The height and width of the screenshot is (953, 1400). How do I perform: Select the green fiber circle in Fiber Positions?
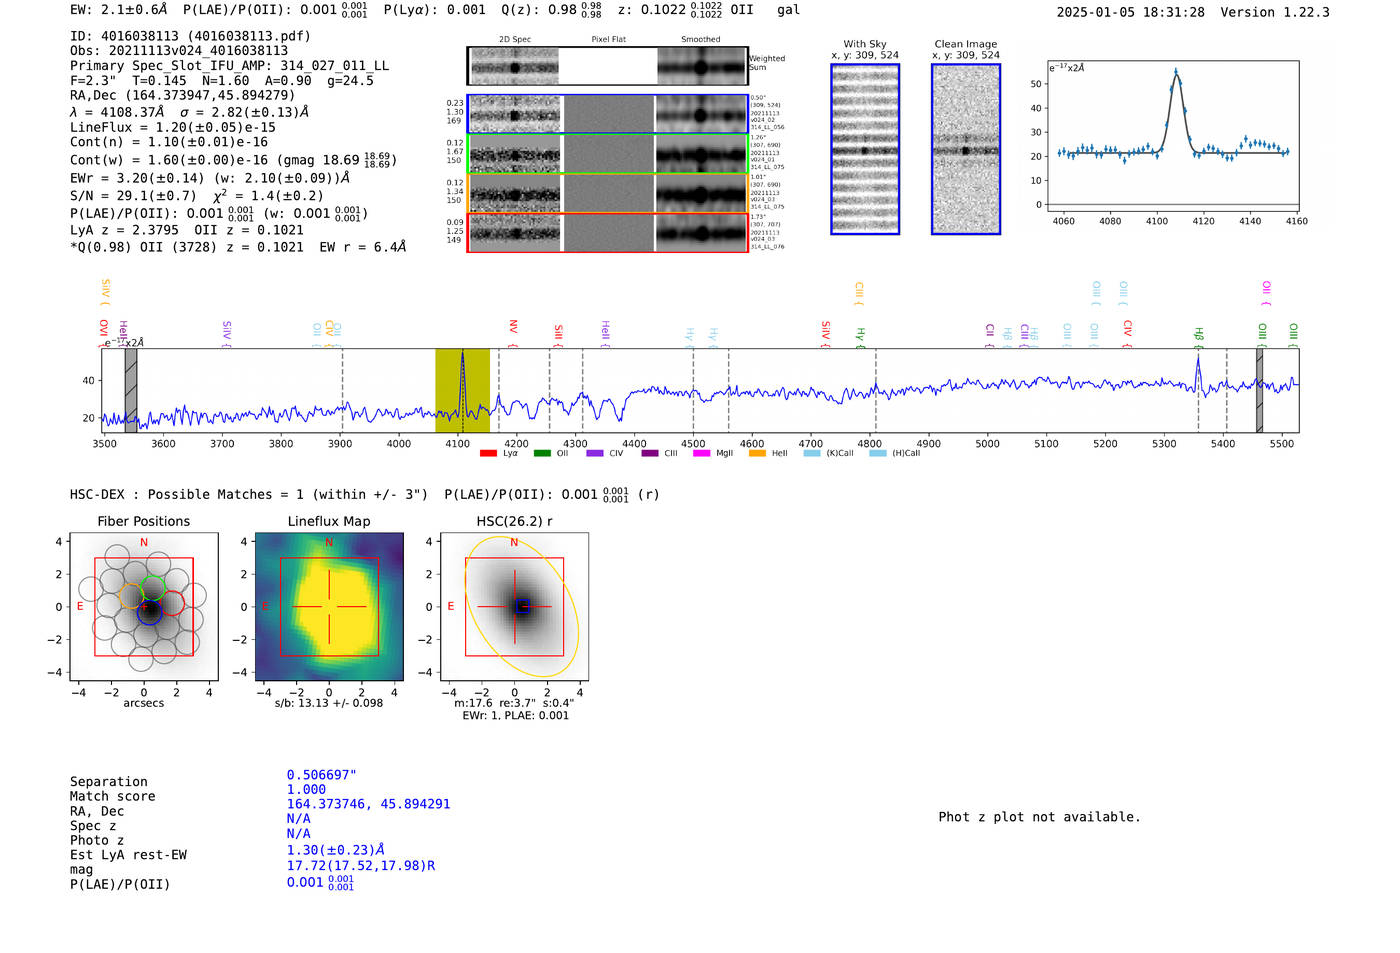pyautogui.click(x=153, y=589)
